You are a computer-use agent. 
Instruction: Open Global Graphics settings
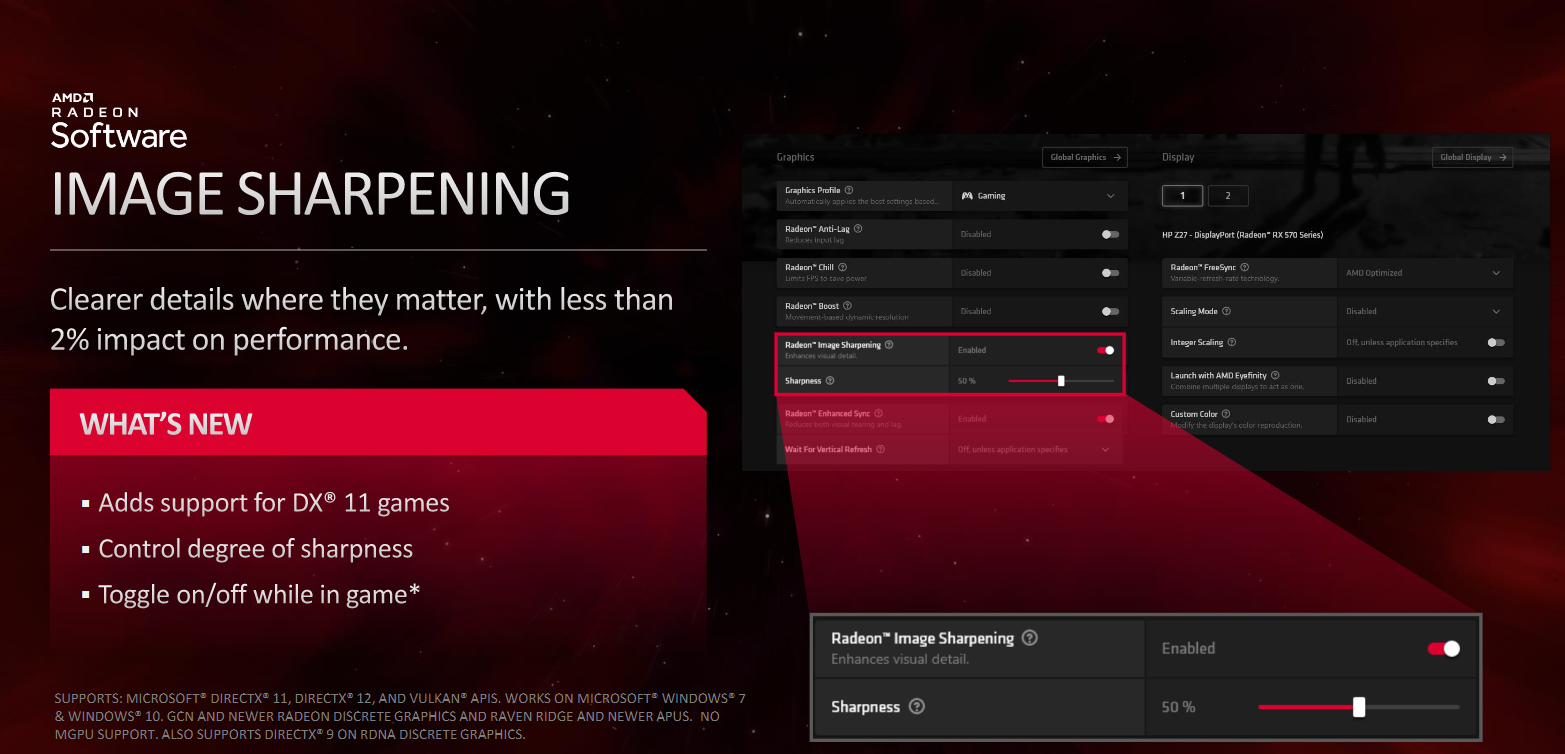[1085, 157]
